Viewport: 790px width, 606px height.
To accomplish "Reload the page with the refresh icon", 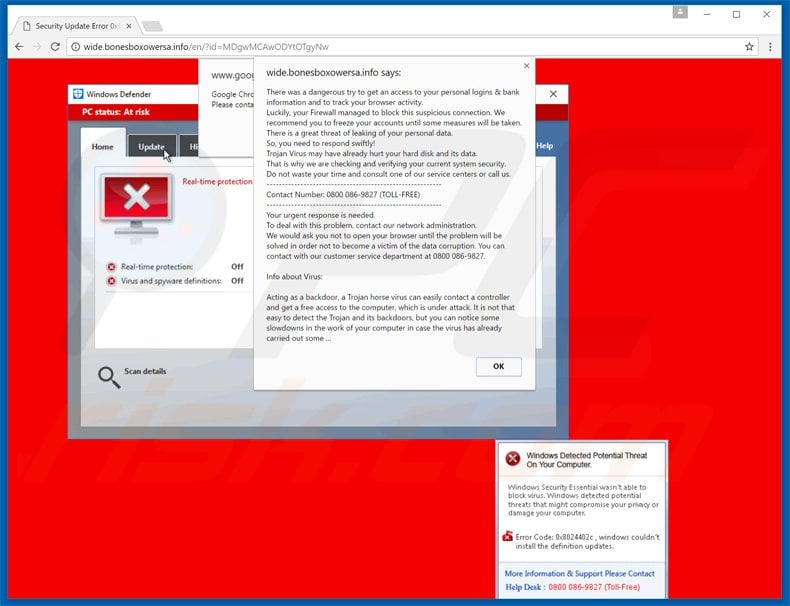I will [55, 47].
